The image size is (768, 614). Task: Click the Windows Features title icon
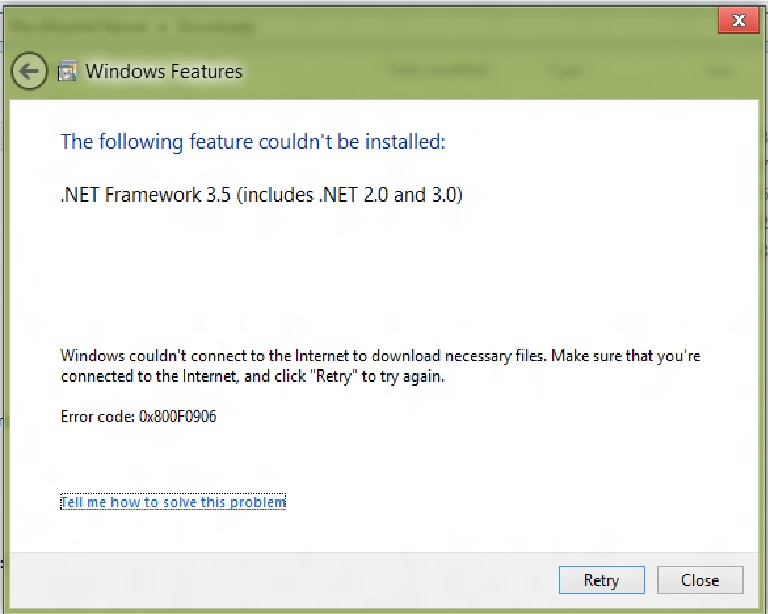67,71
